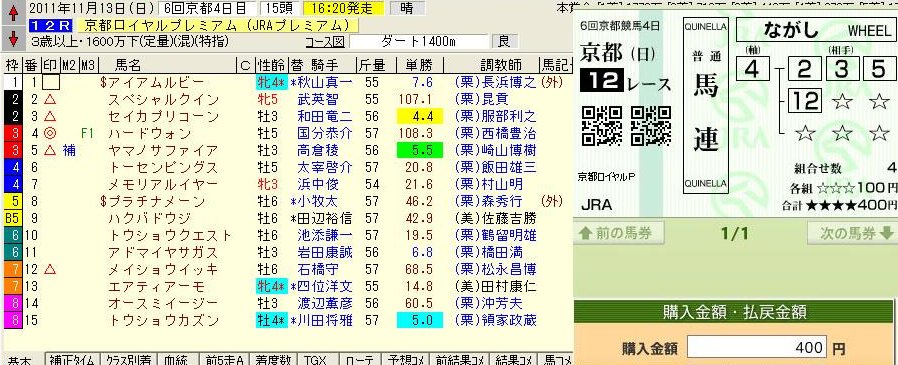Click partner horse number 12 on ticket
The image size is (898, 365).
pos(805,101)
